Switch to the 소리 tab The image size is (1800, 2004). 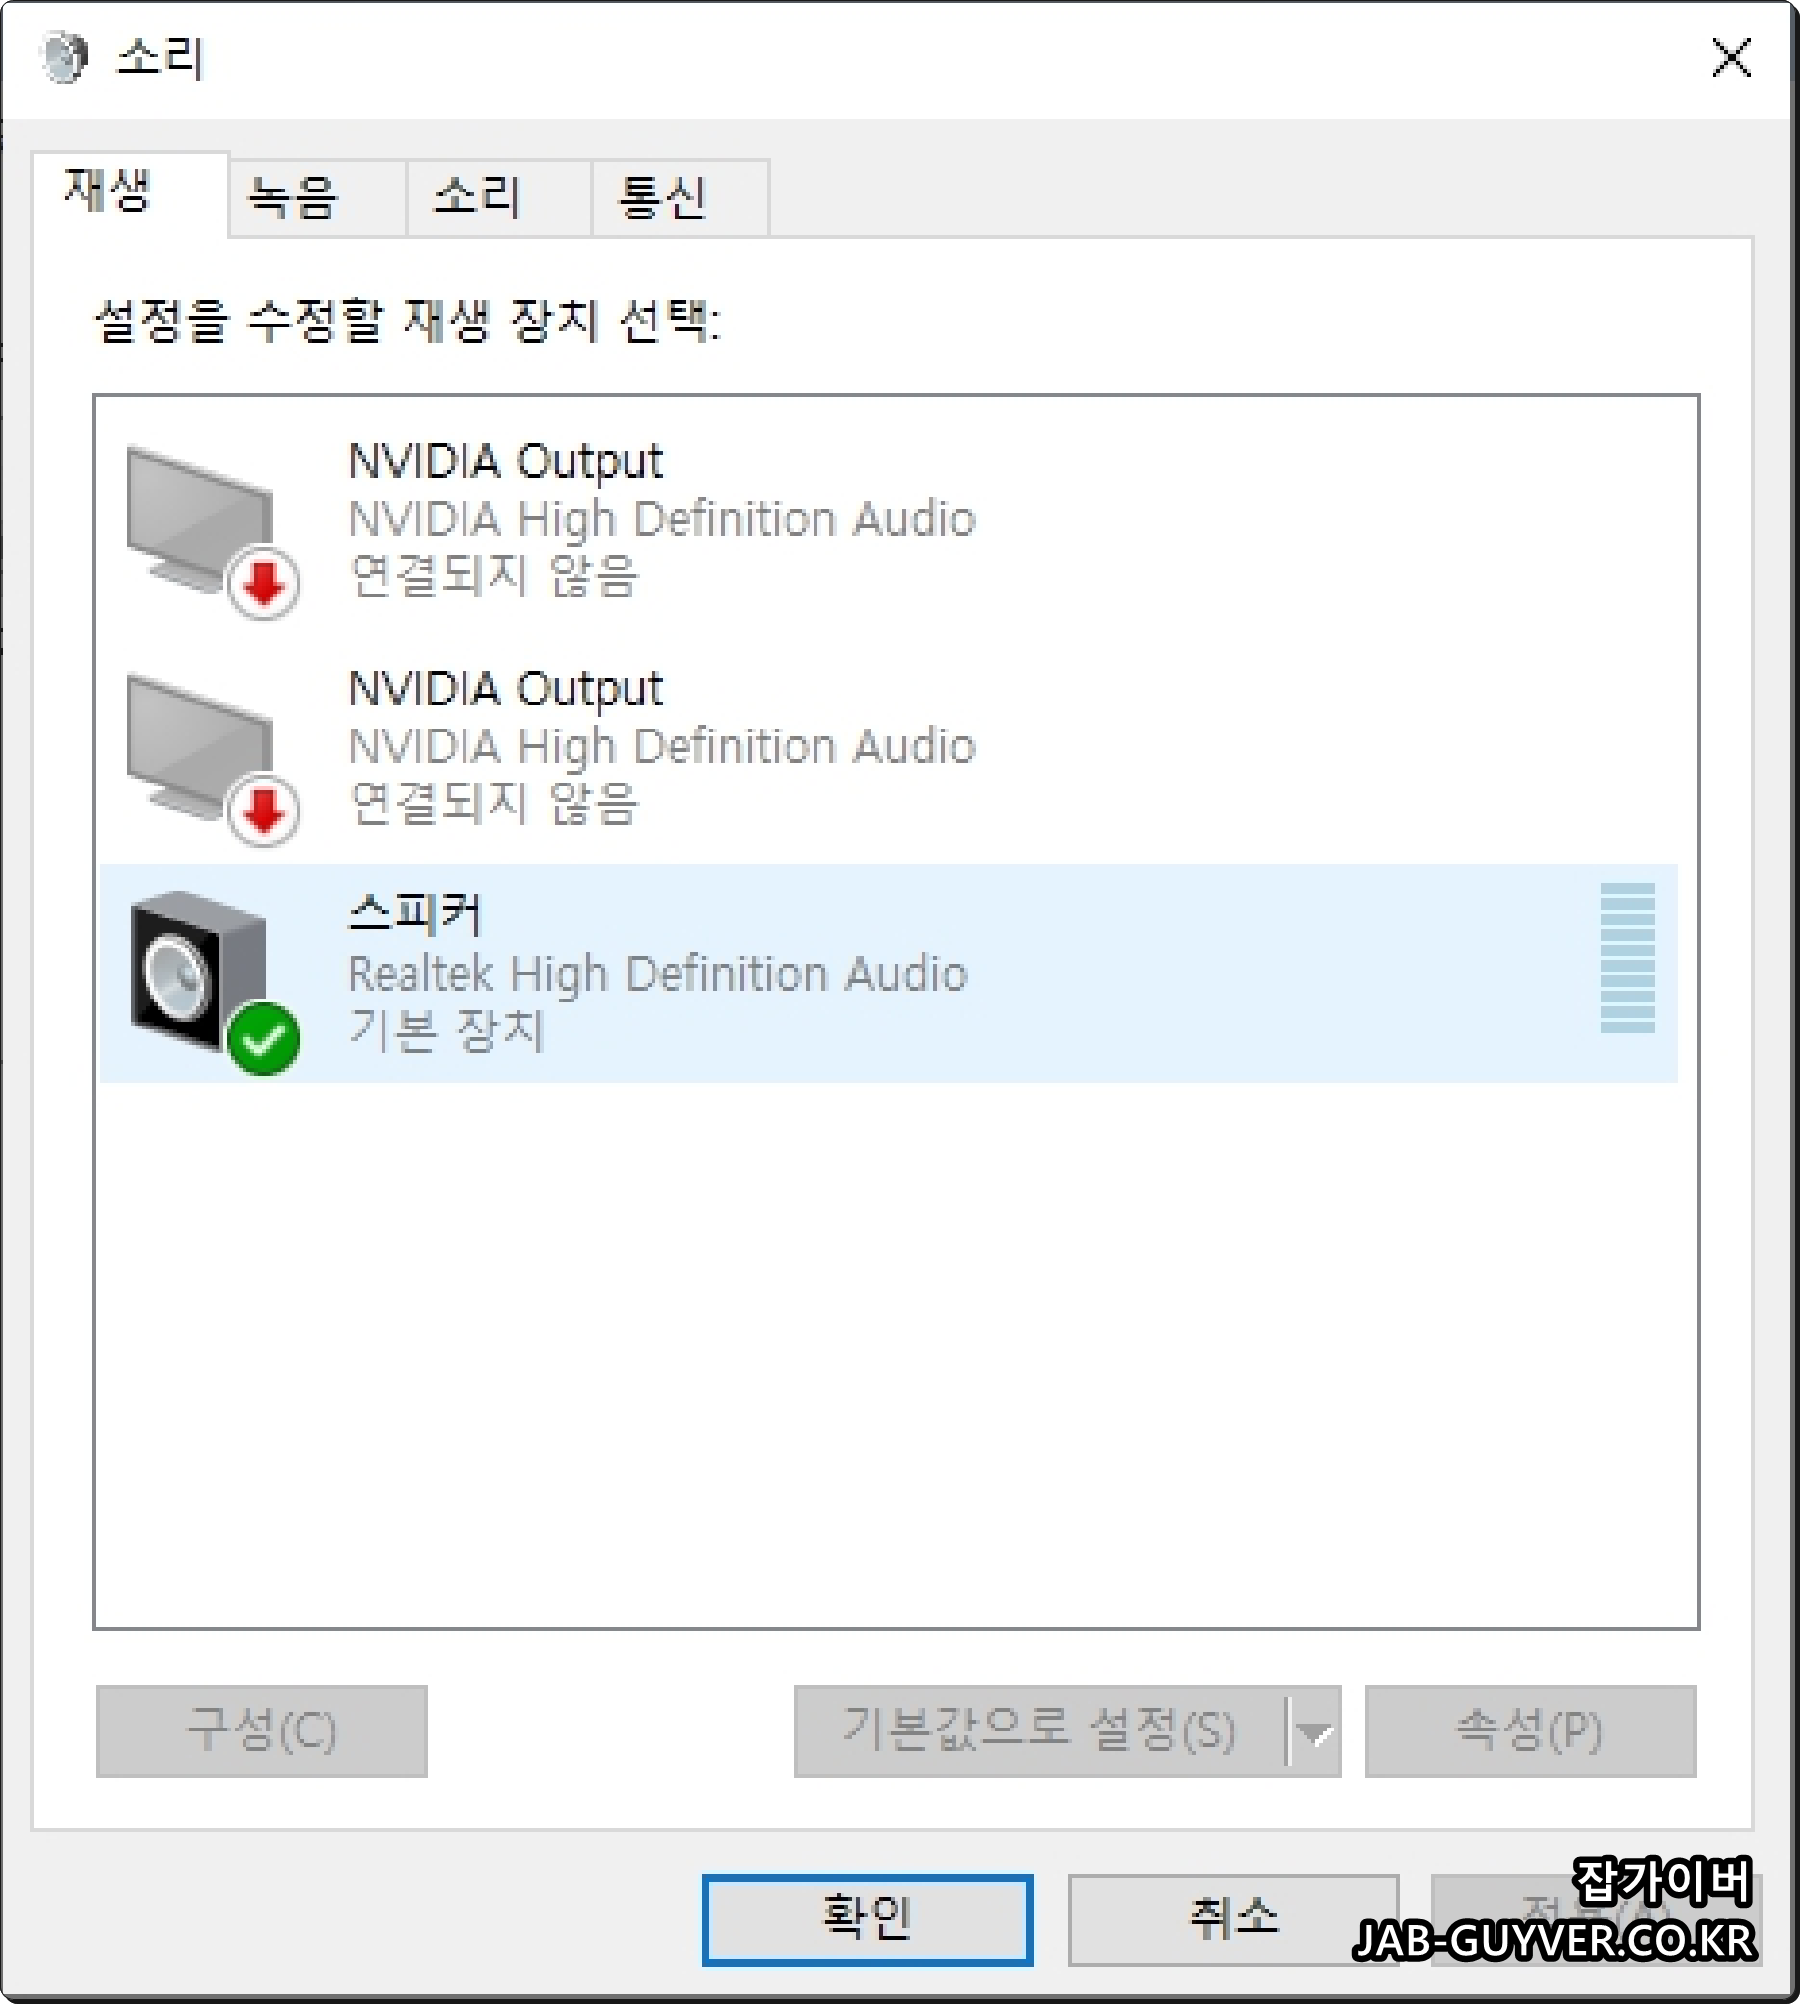(499, 197)
